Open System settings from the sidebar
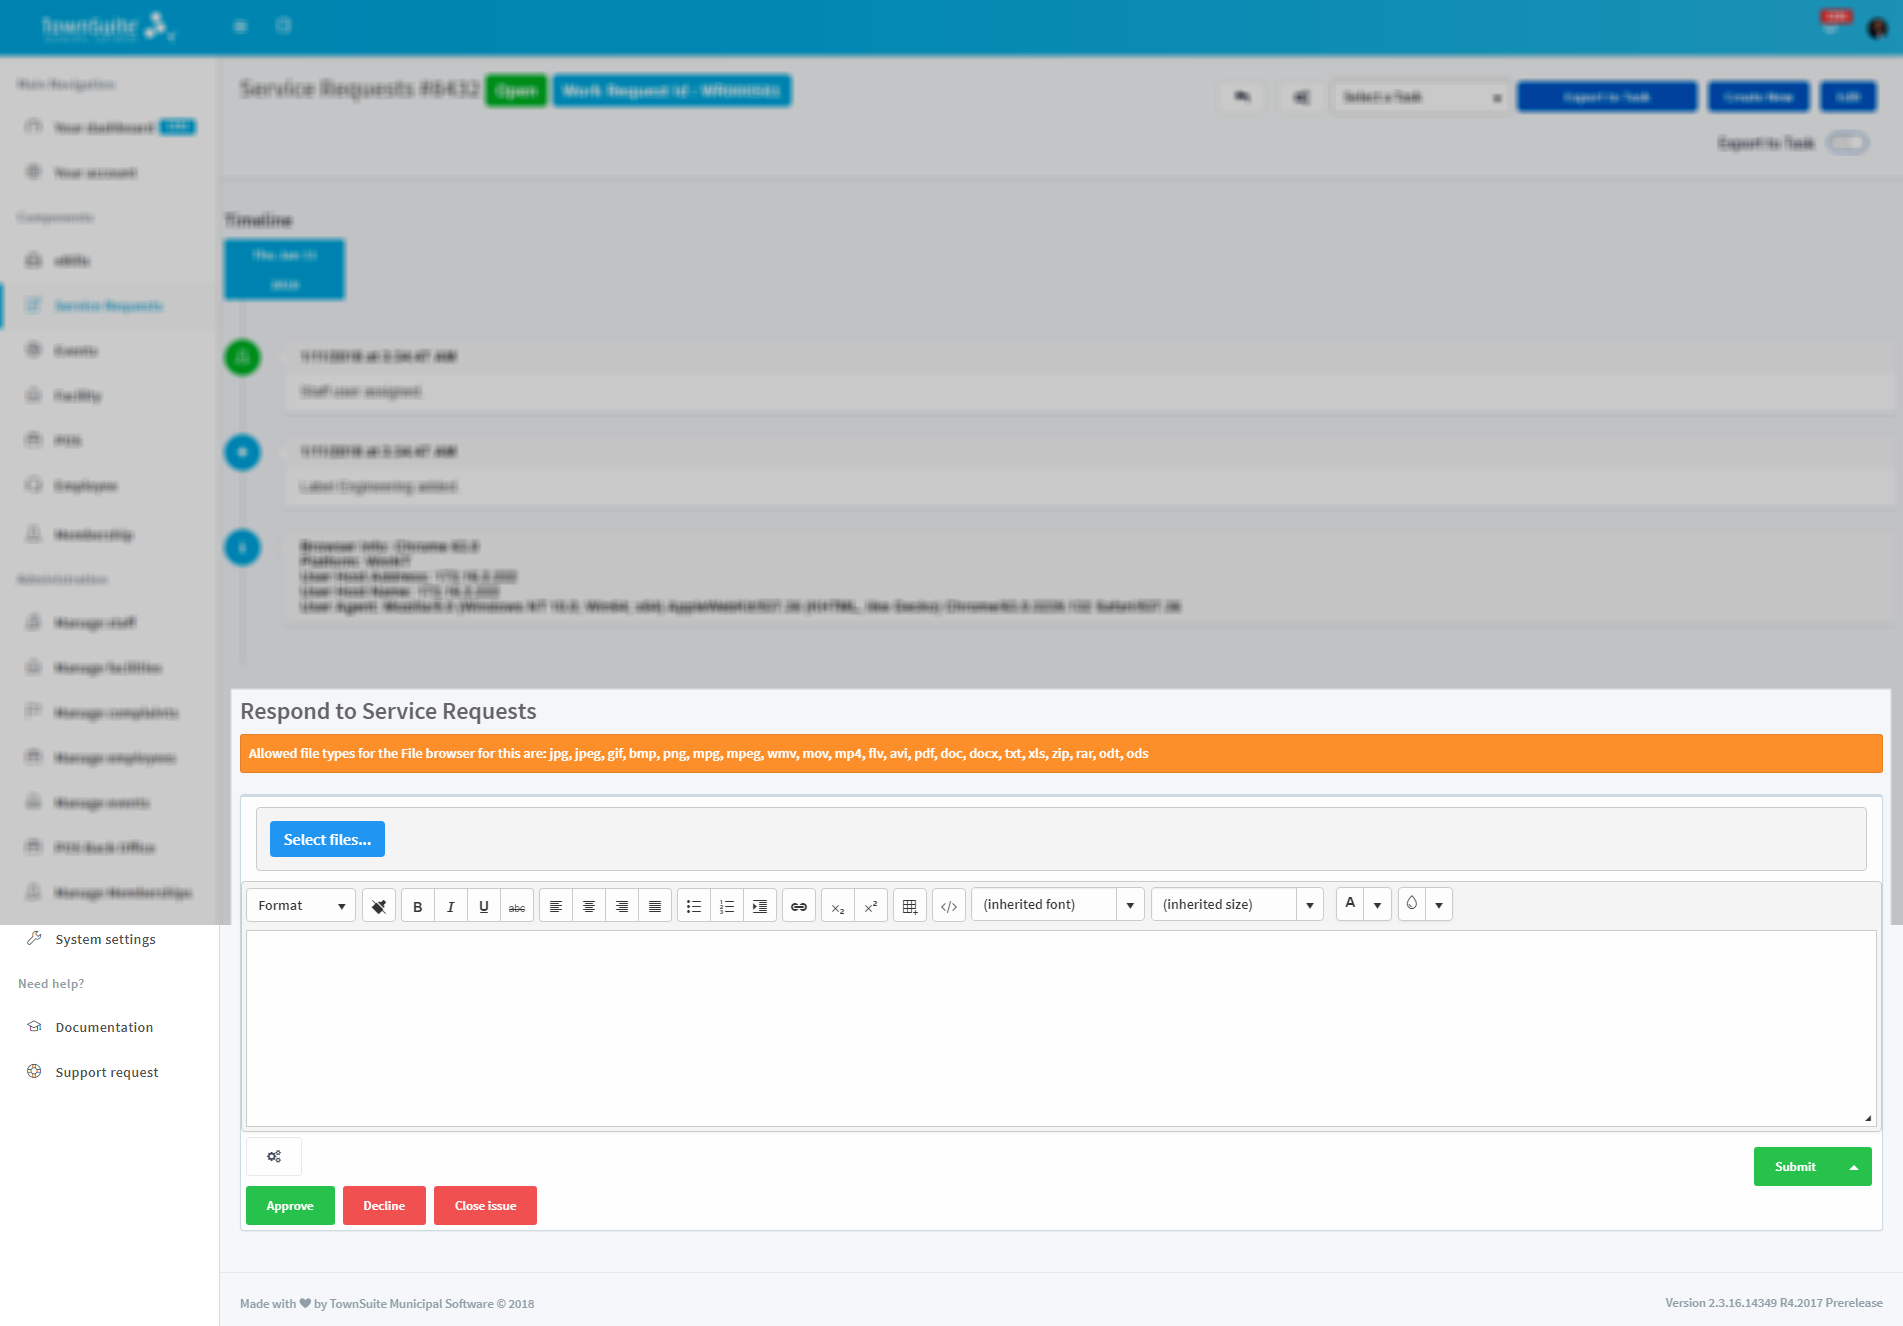 (104, 938)
